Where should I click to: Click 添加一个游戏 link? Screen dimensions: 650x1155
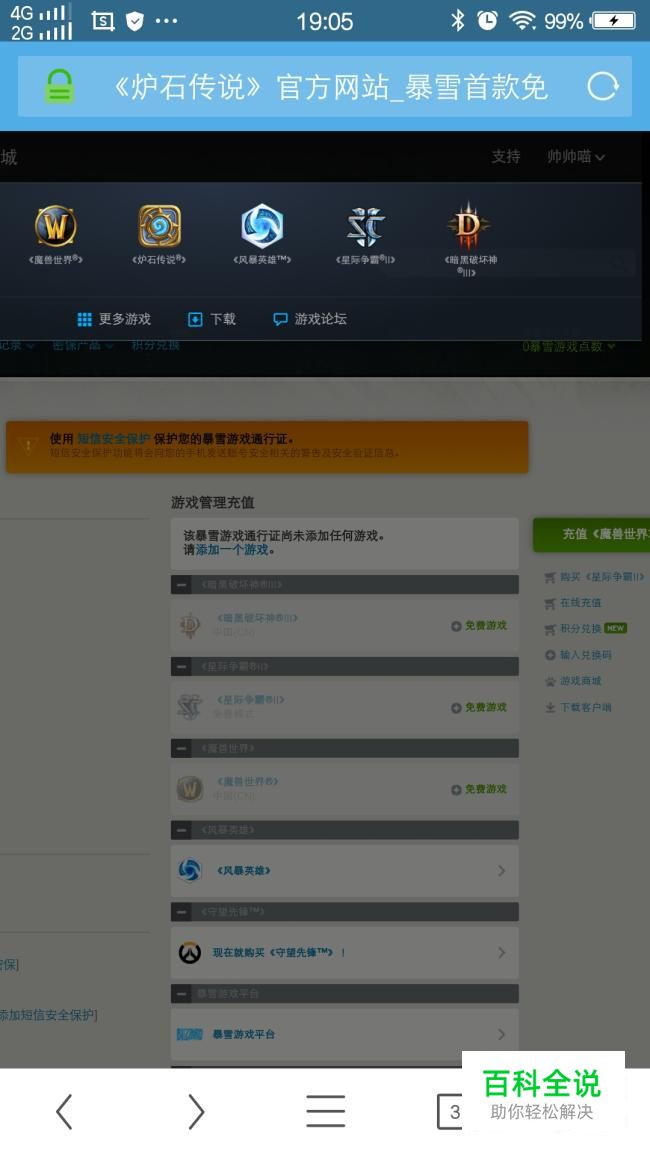(232, 550)
